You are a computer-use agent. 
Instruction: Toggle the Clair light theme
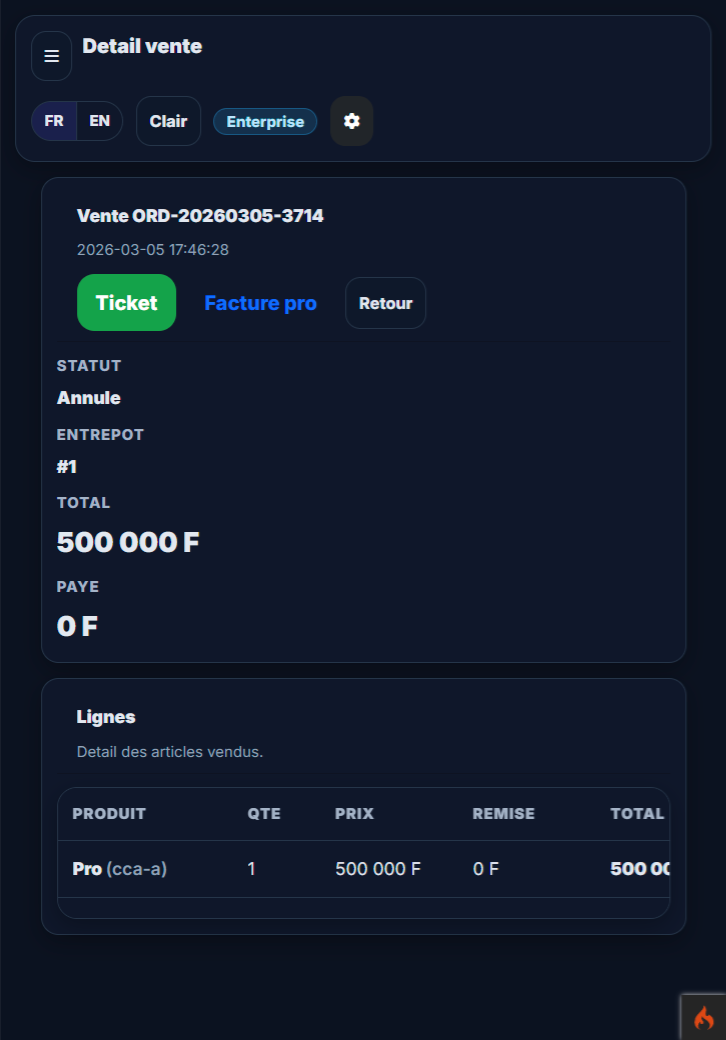pos(168,121)
